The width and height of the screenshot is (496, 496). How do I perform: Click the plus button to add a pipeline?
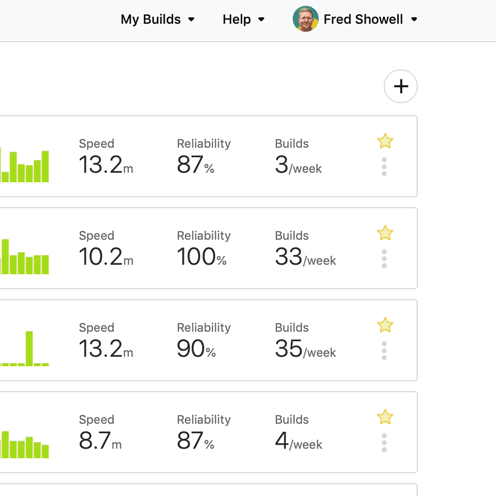[401, 86]
